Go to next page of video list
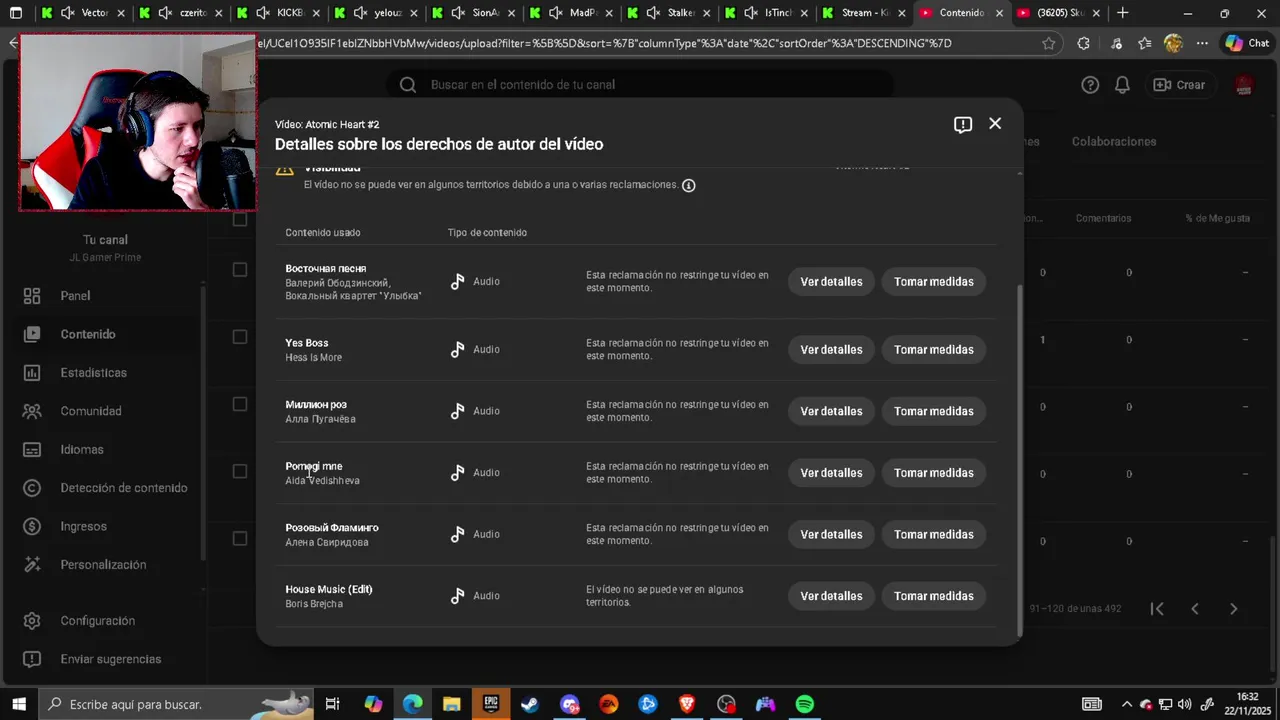Image resolution: width=1280 pixels, height=720 pixels. point(1233,608)
